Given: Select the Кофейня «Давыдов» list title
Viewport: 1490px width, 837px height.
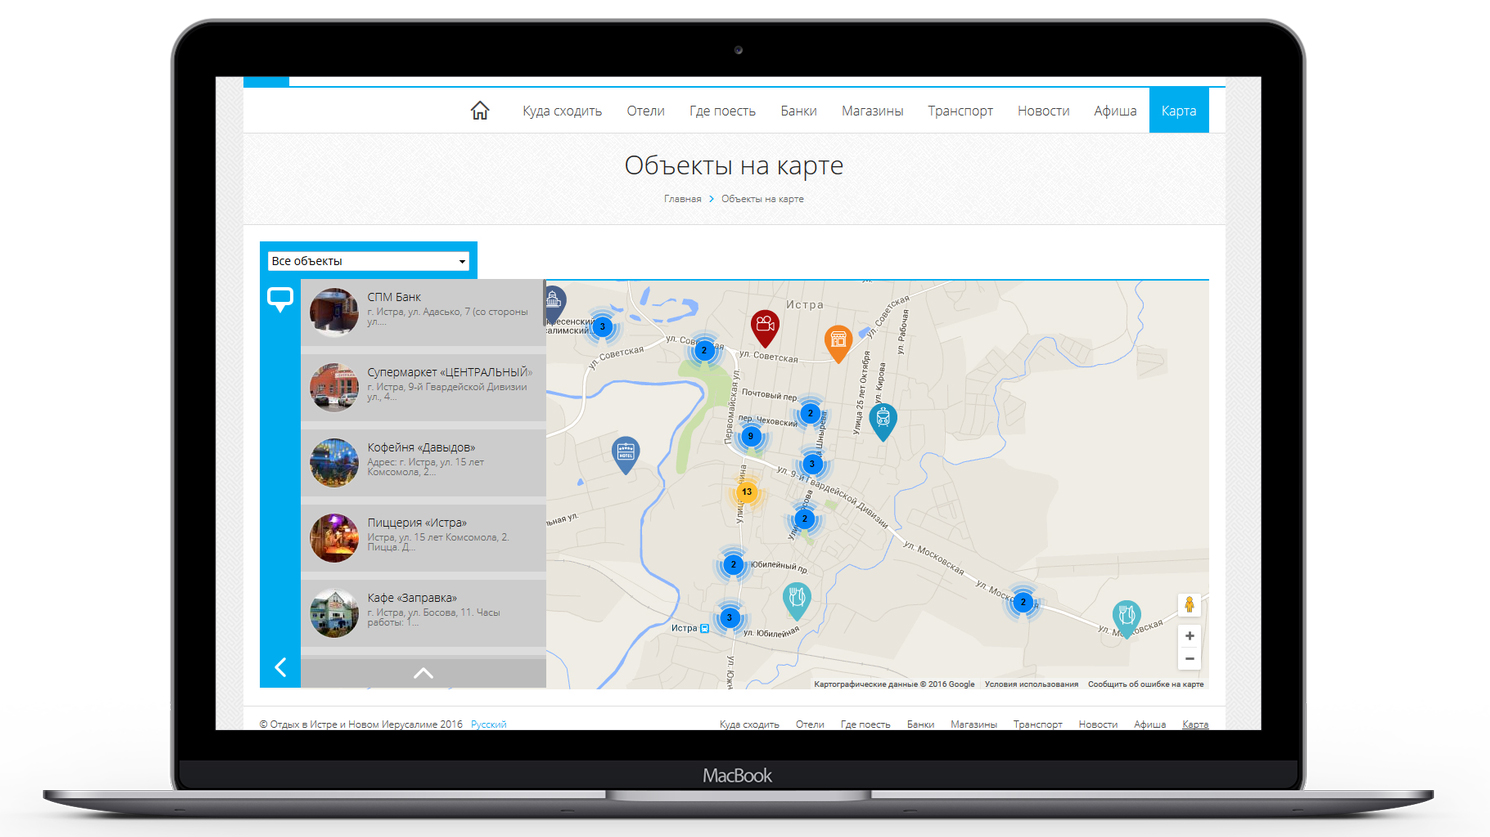Looking at the screenshot, I should 421,447.
